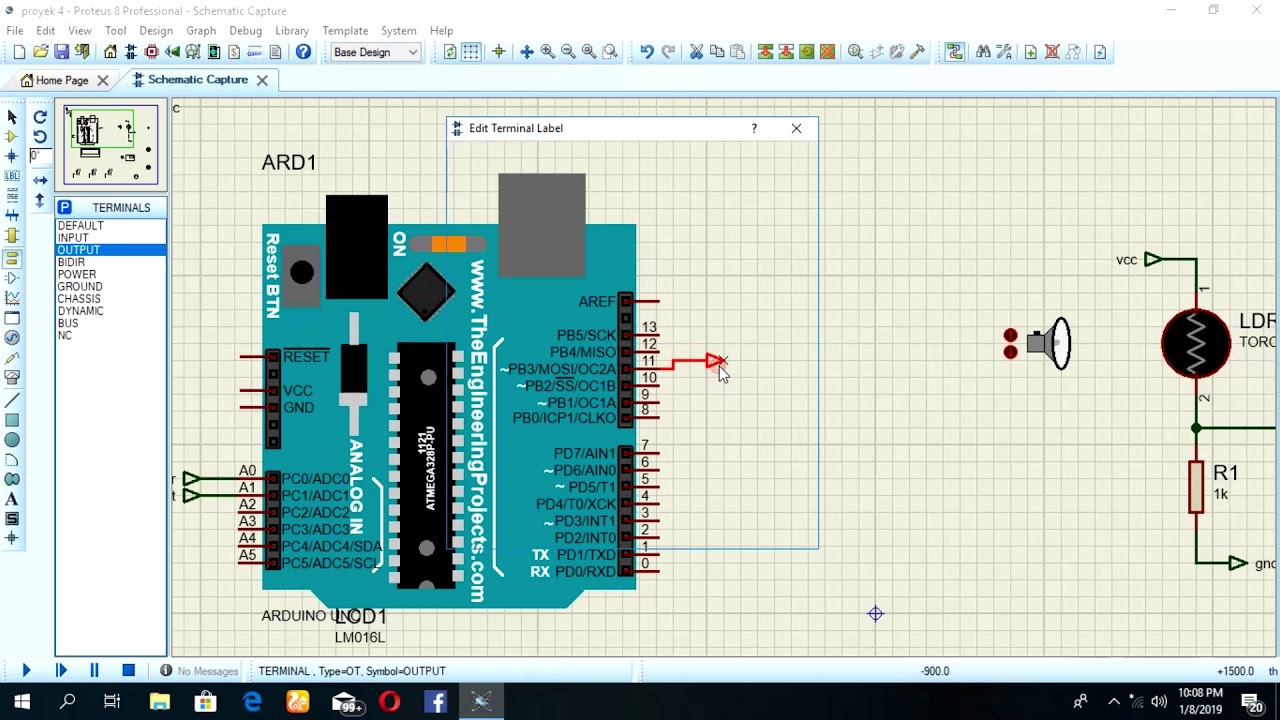Click the P pick terminals button
Viewport: 1280px width, 720px height.
click(64, 207)
